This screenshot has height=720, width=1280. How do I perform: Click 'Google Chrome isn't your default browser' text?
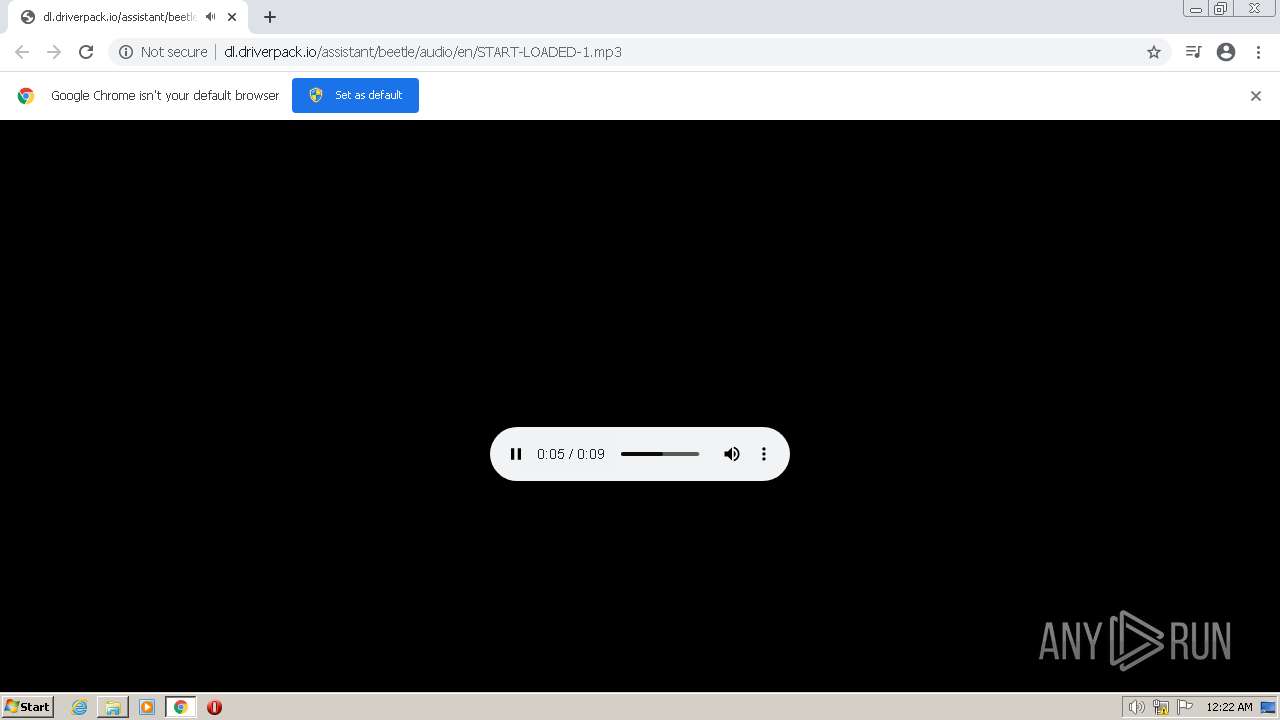165,96
